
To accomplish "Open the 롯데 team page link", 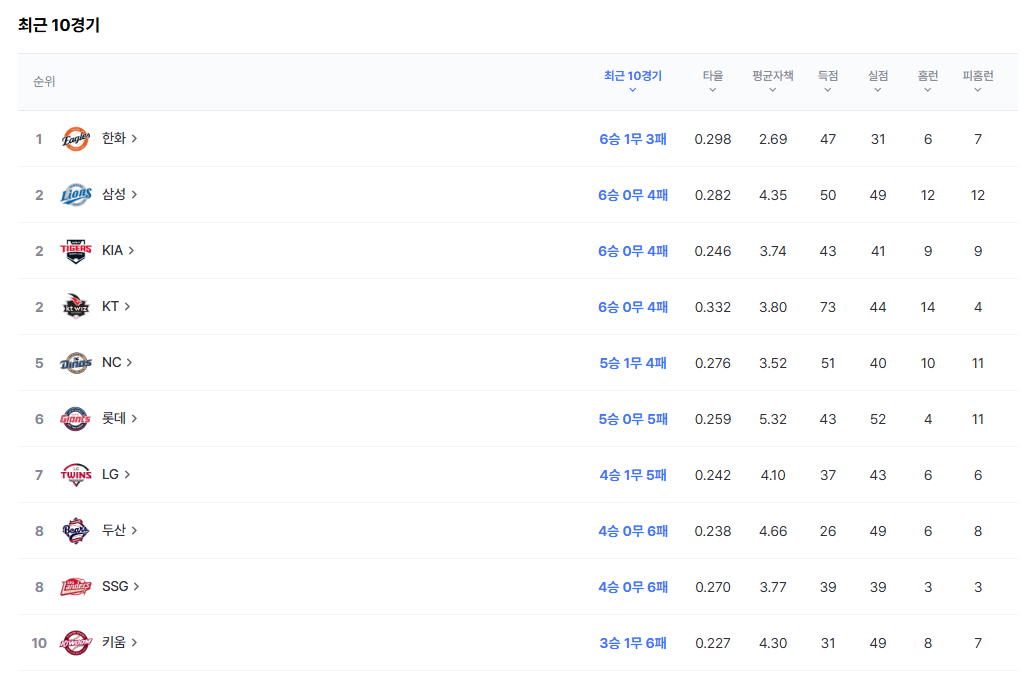I will (119, 418).
